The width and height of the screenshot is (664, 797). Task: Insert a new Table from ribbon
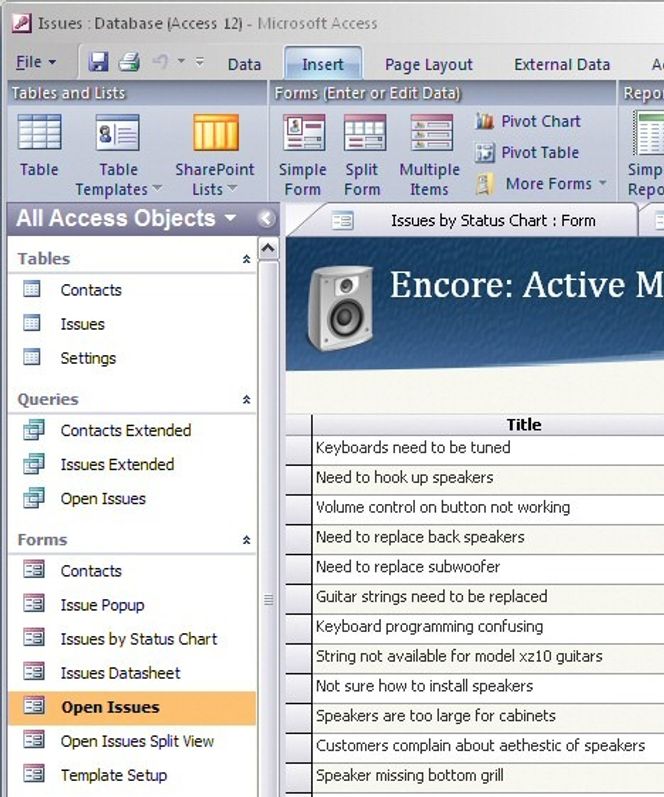pyautogui.click(x=39, y=146)
